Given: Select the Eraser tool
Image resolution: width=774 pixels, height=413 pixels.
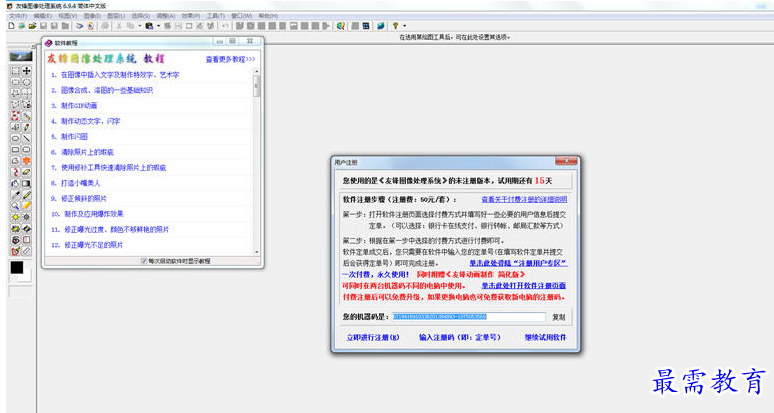Looking at the screenshot, I should tap(26, 172).
